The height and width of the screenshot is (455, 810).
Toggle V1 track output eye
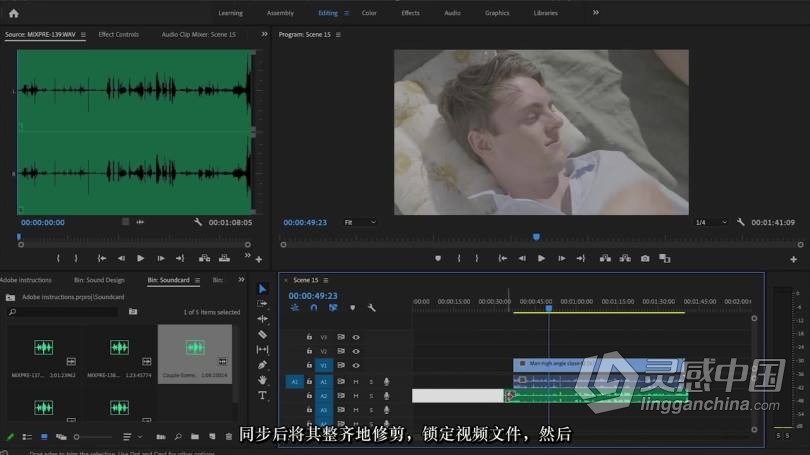coord(356,365)
